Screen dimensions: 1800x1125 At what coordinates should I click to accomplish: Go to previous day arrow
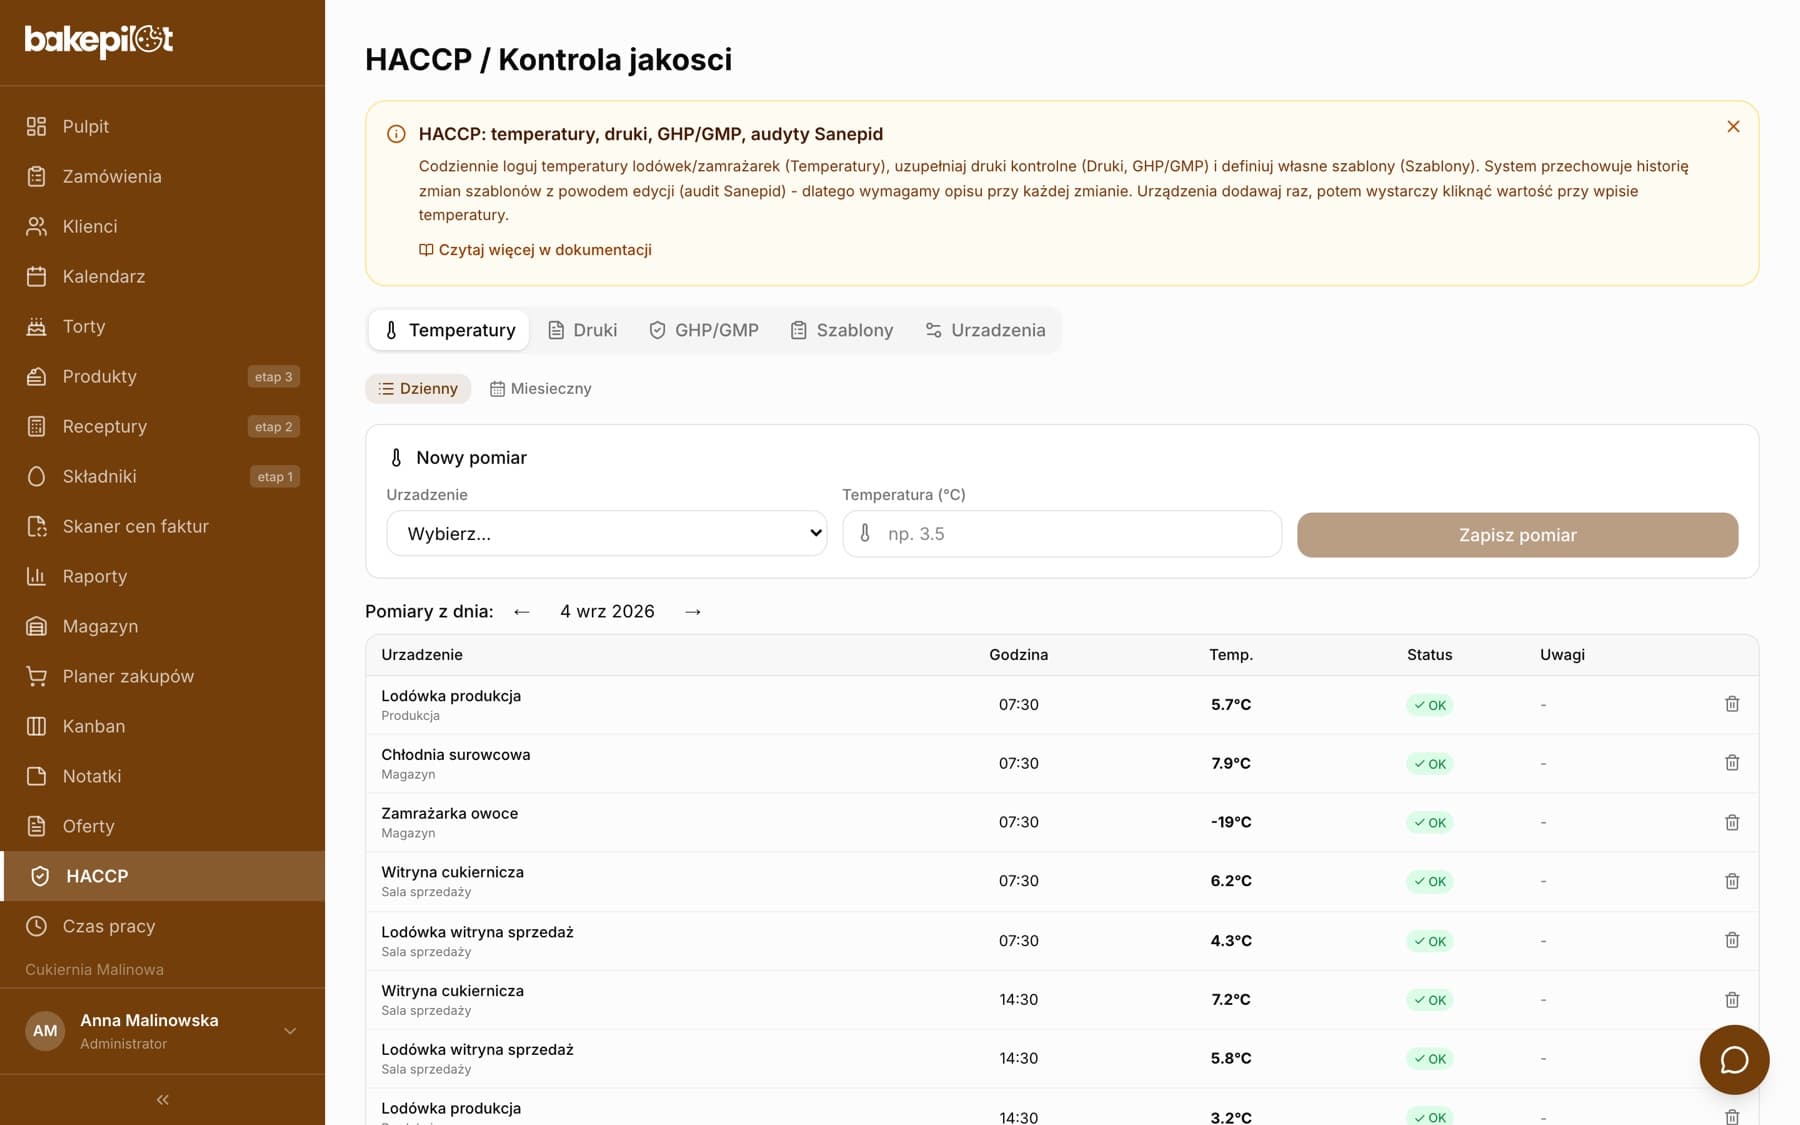pyautogui.click(x=521, y=611)
